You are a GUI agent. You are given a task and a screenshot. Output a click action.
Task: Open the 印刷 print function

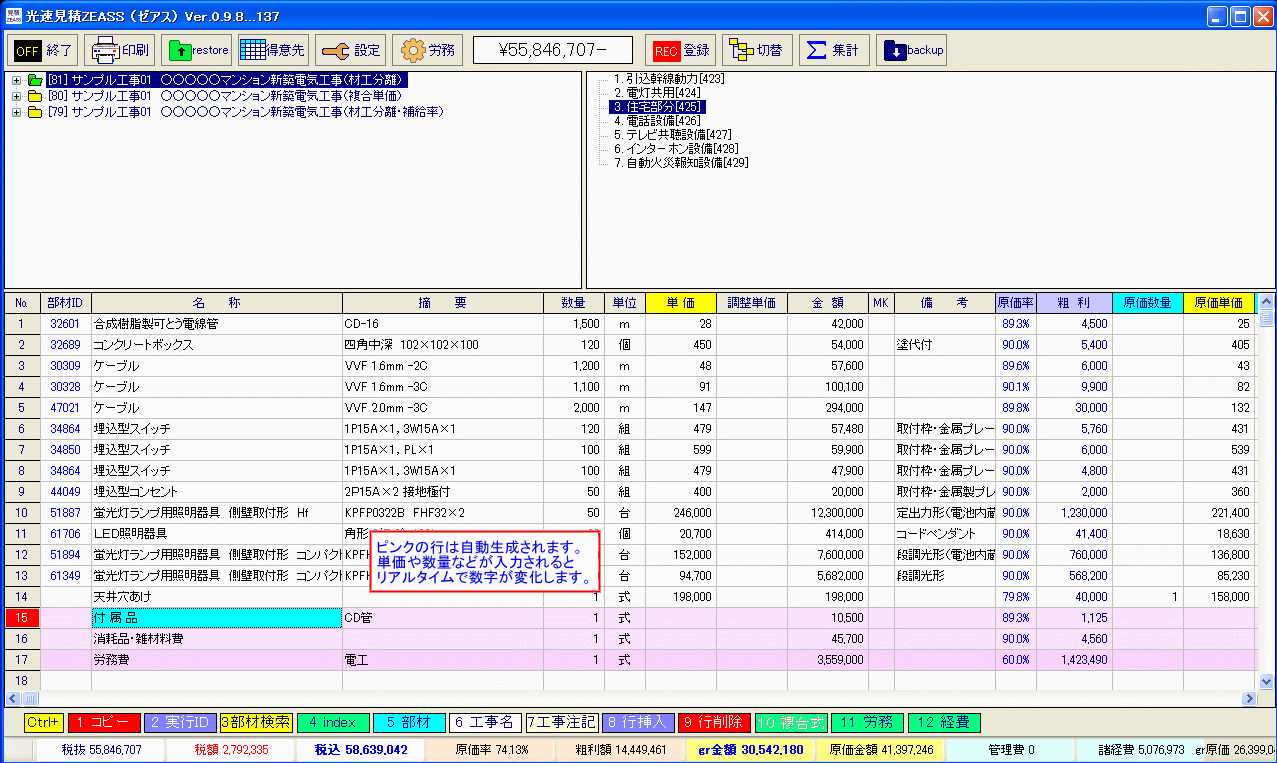[118, 50]
